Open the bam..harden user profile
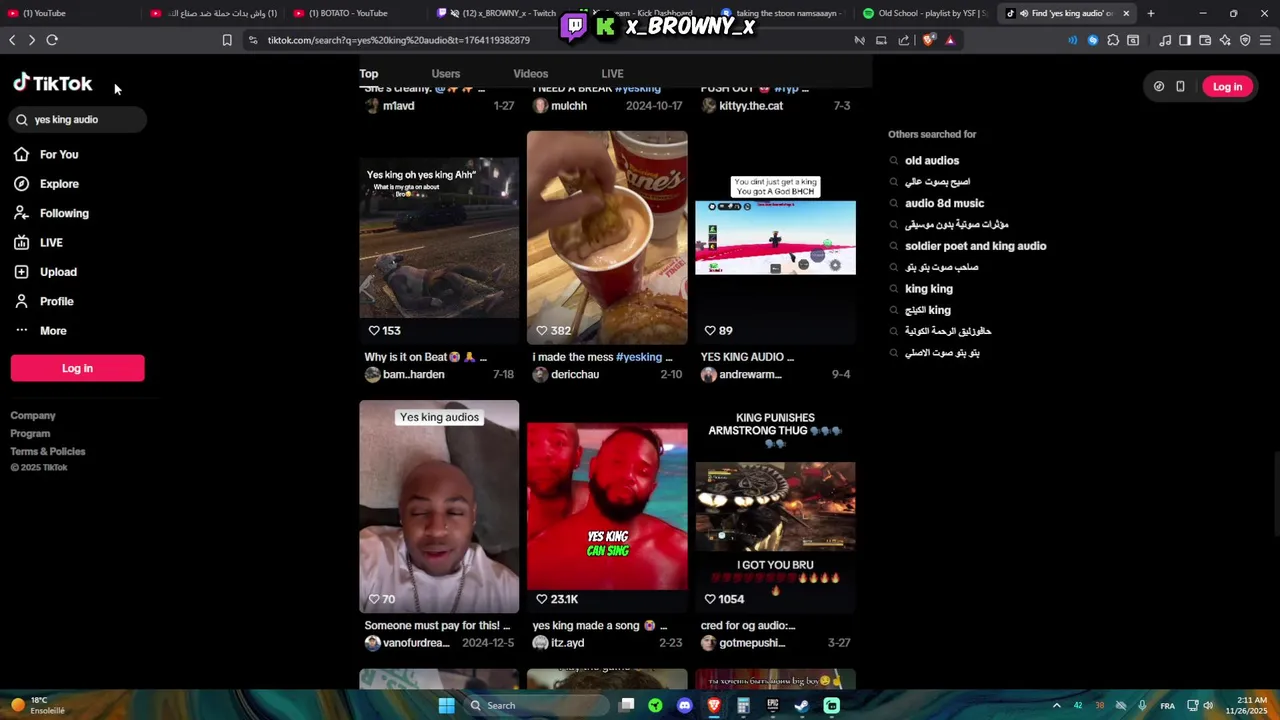 click(413, 374)
